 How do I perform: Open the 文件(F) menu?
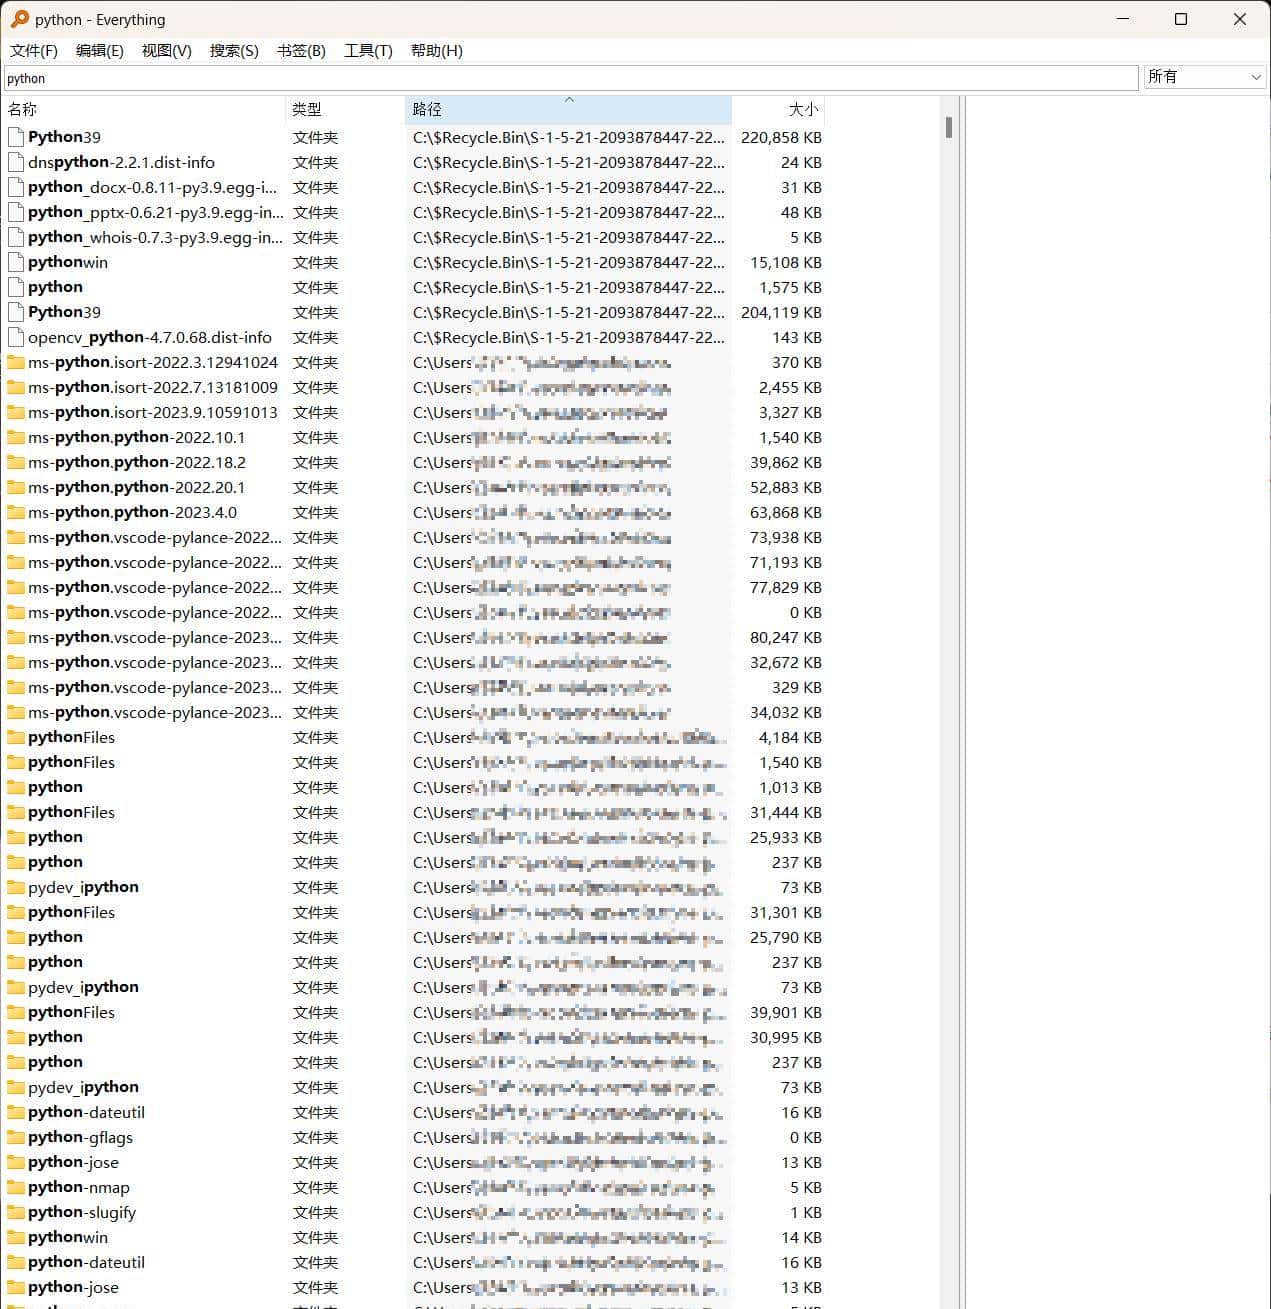pyautogui.click(x=34, y=50)
